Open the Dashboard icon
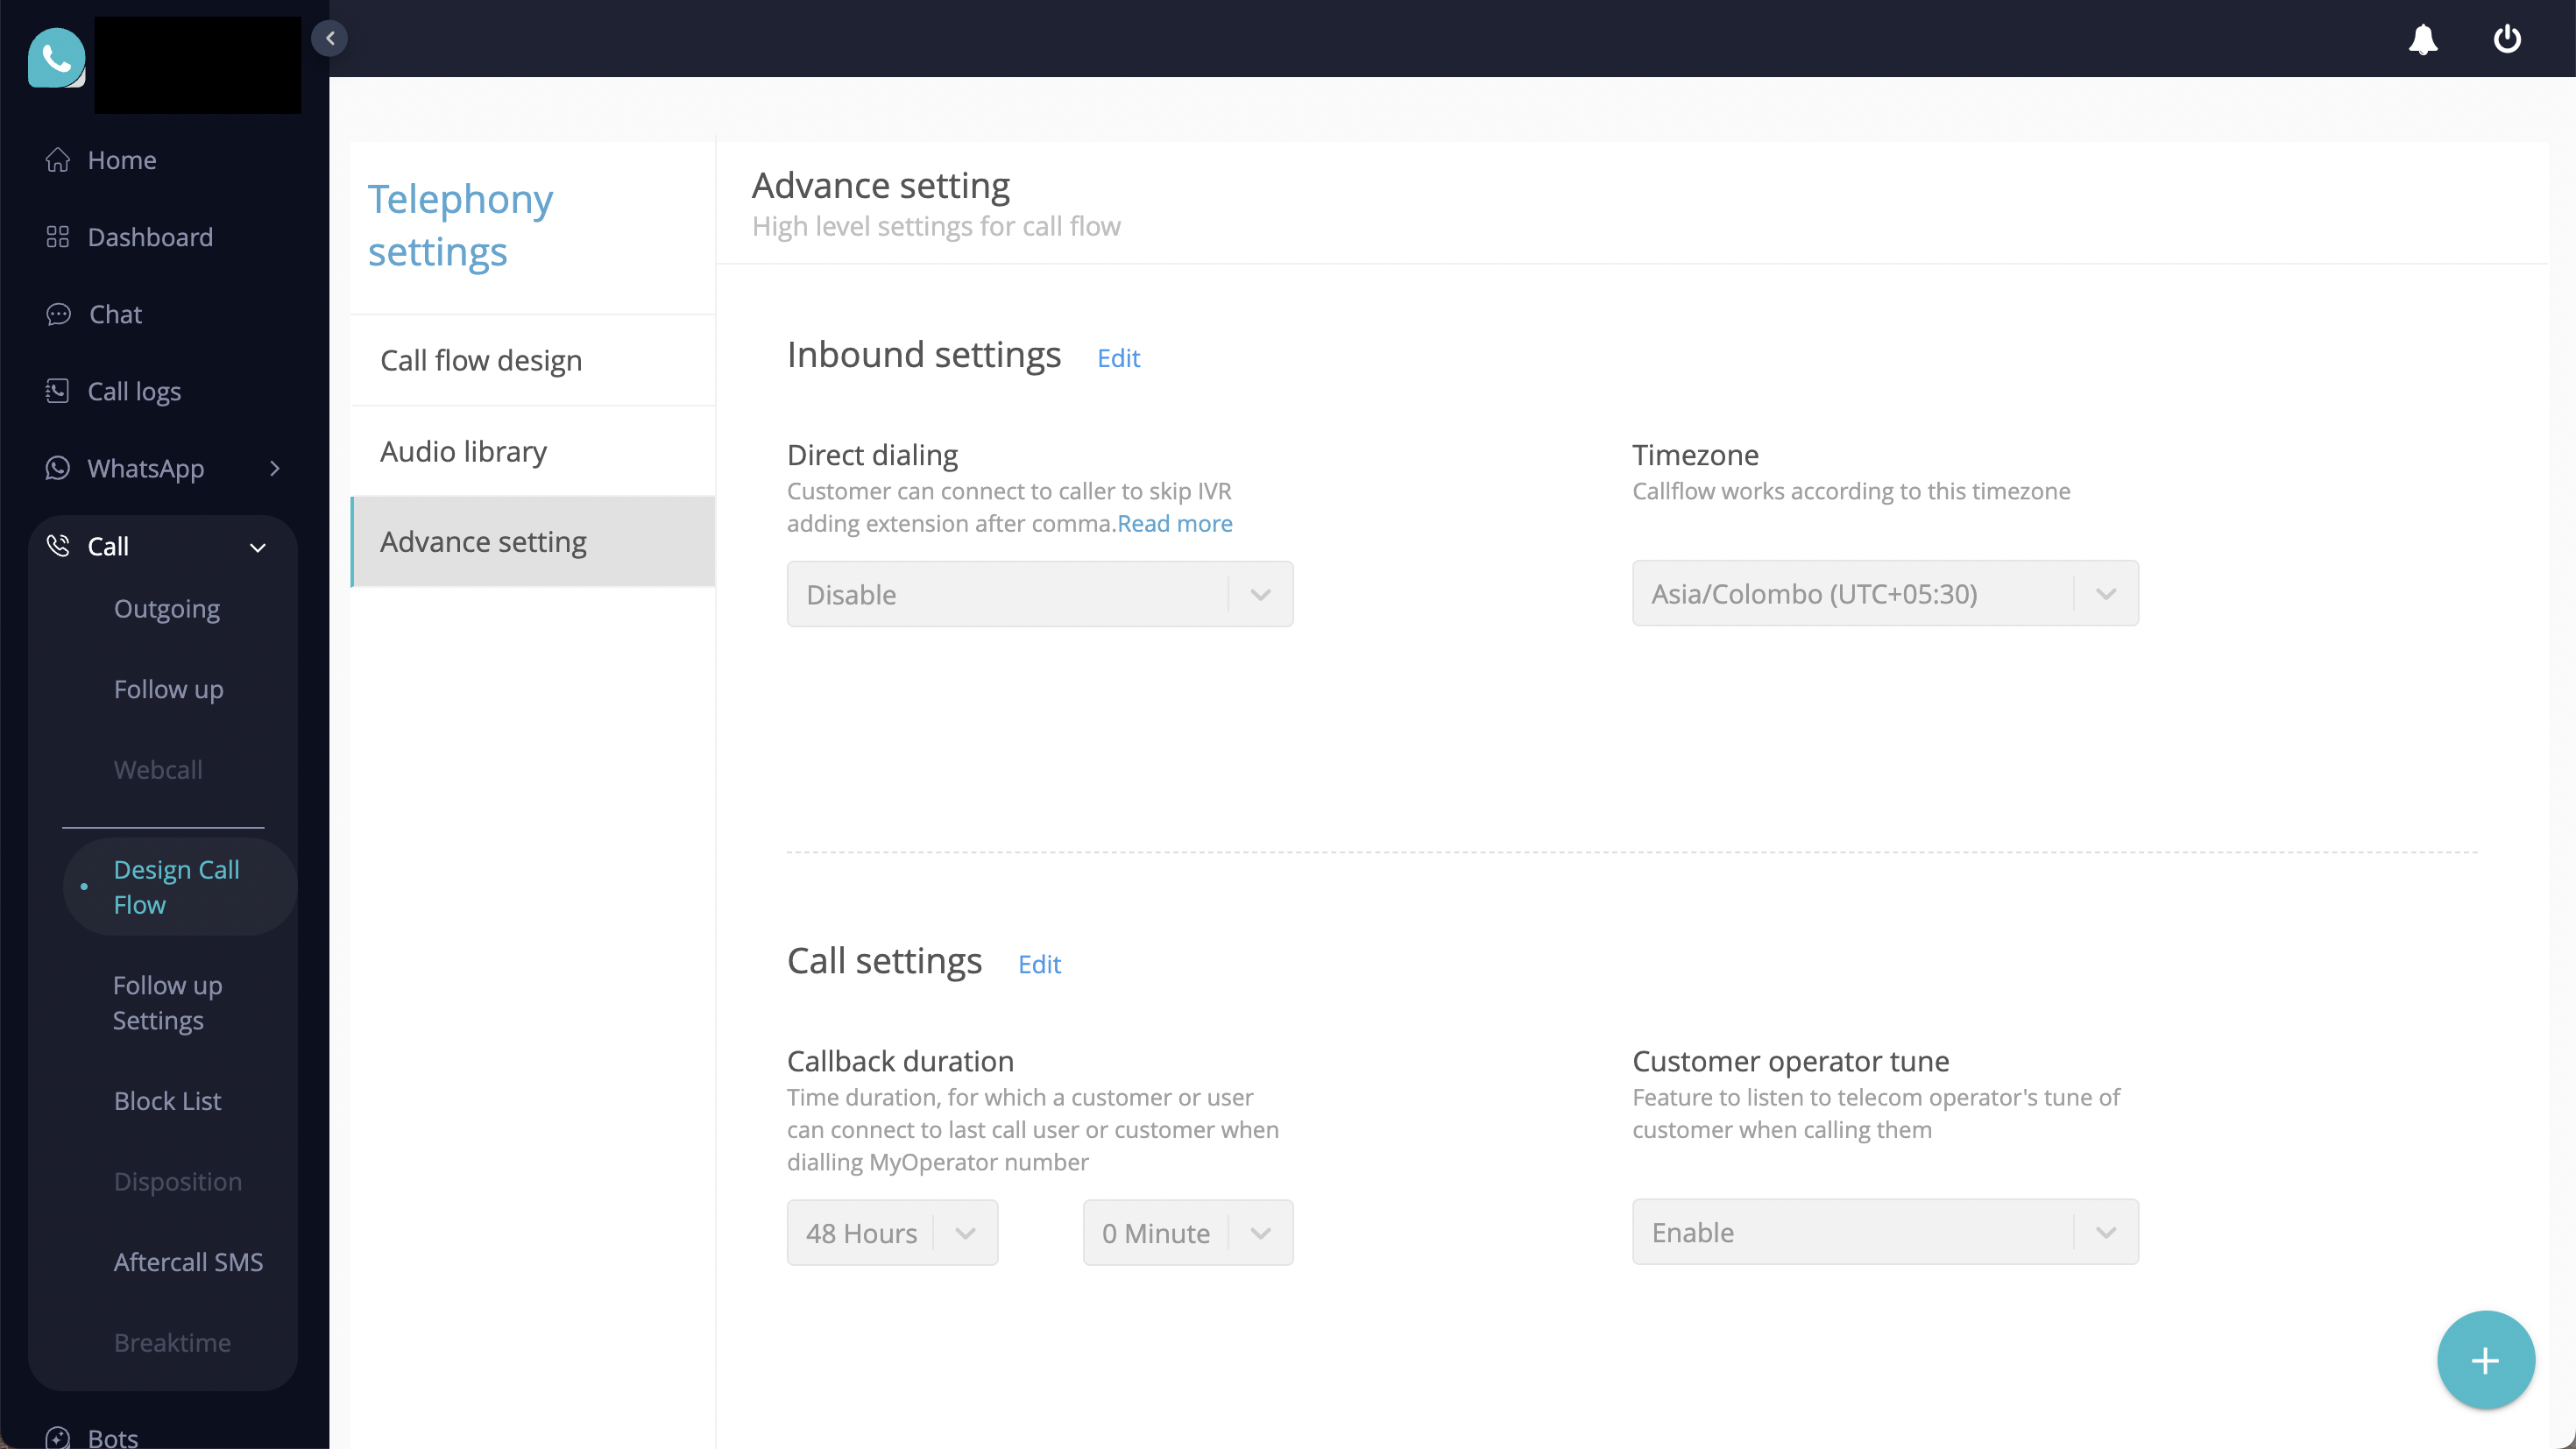 pyautogui.click(x=58, y=237)
